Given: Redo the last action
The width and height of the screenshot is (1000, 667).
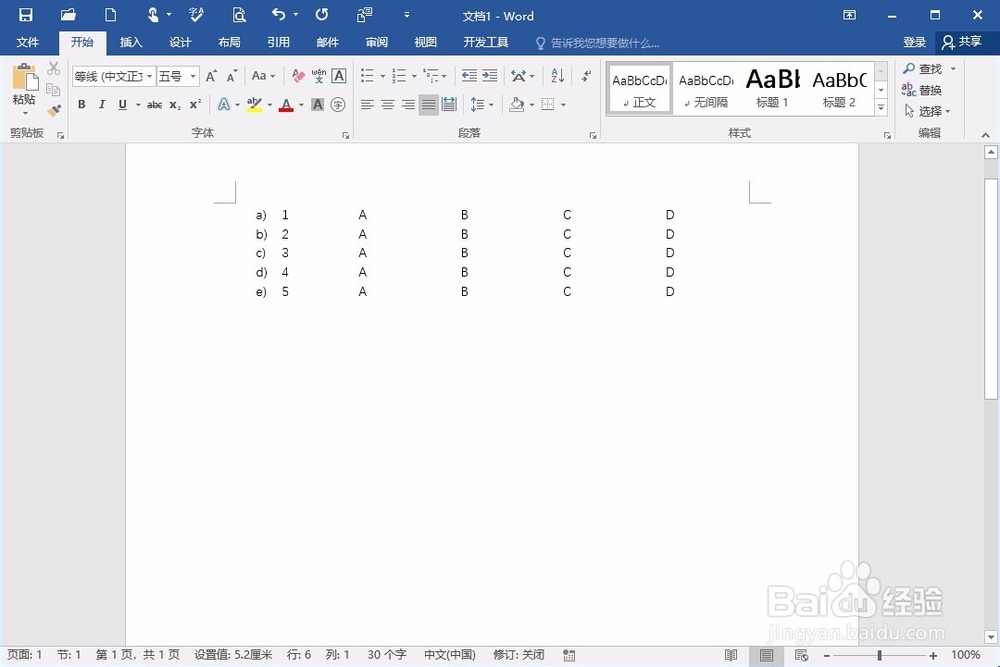Looking at the screenshot, I should click(x=322, y=14).
